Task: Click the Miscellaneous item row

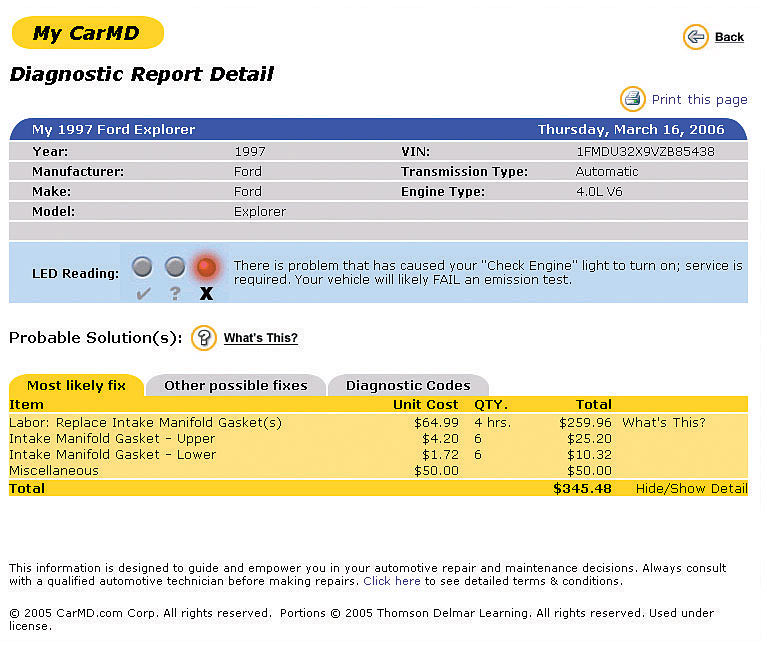Action: tap(378, 471)
